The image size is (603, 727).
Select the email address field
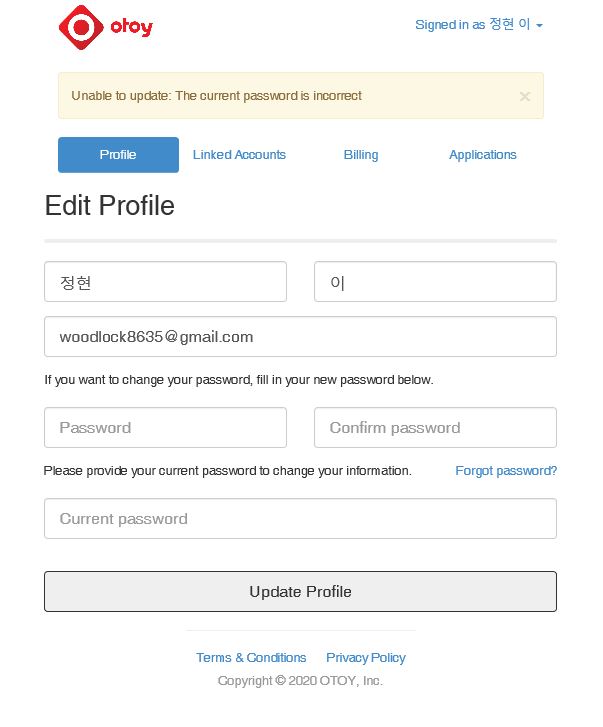click(300, 337)
